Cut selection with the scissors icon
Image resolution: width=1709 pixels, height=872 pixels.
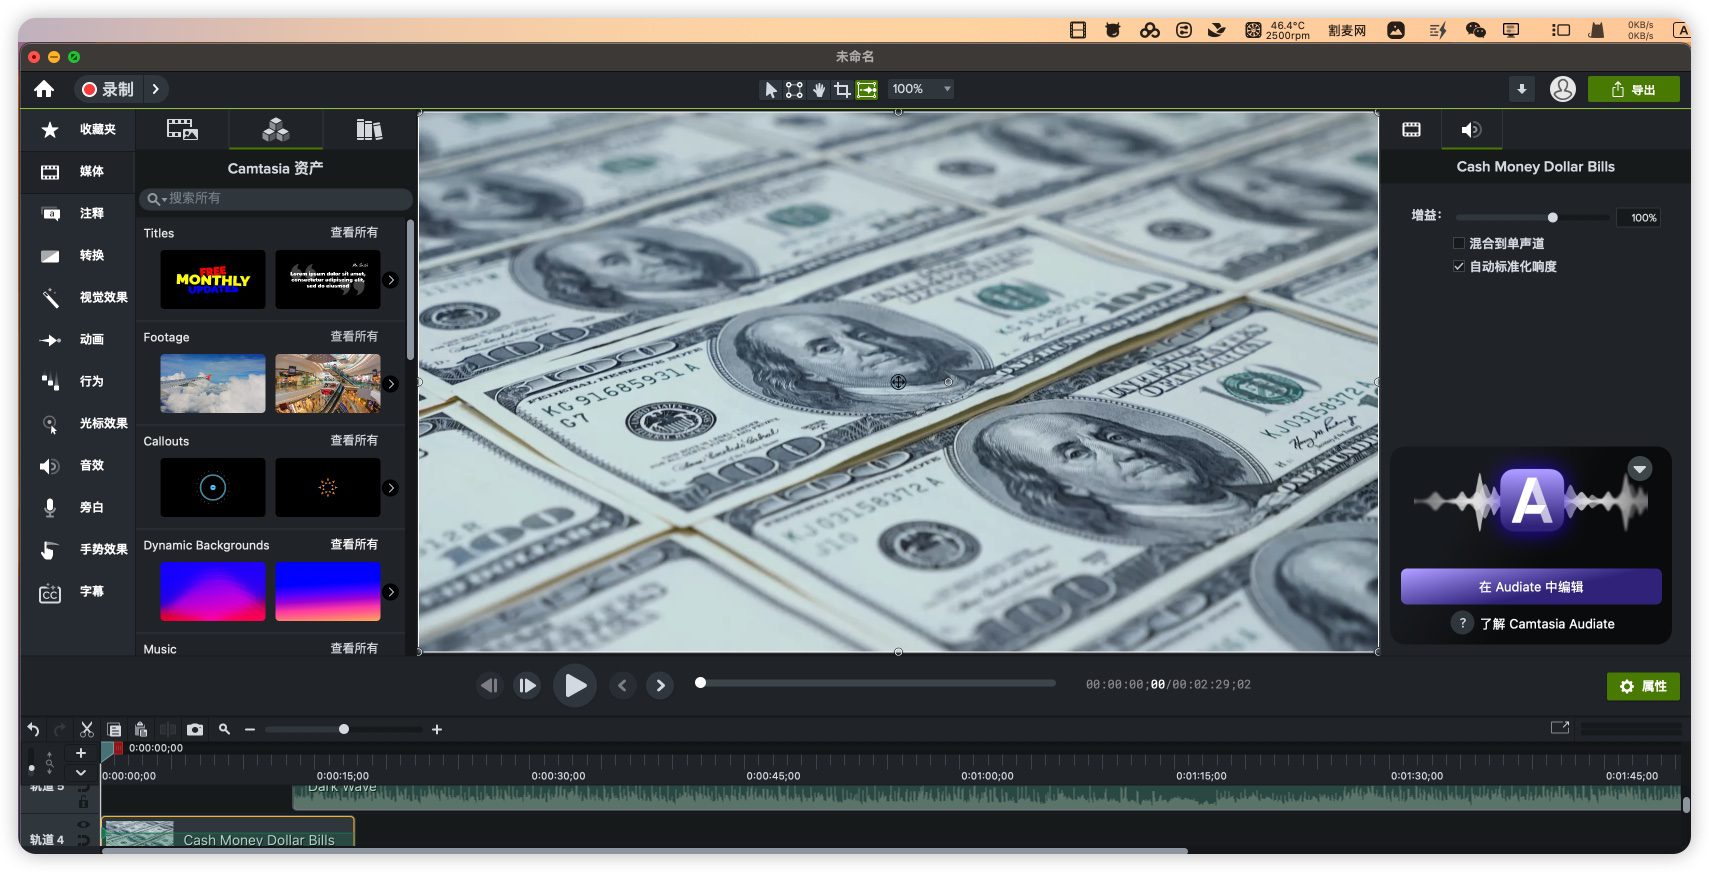pos(87,730)
